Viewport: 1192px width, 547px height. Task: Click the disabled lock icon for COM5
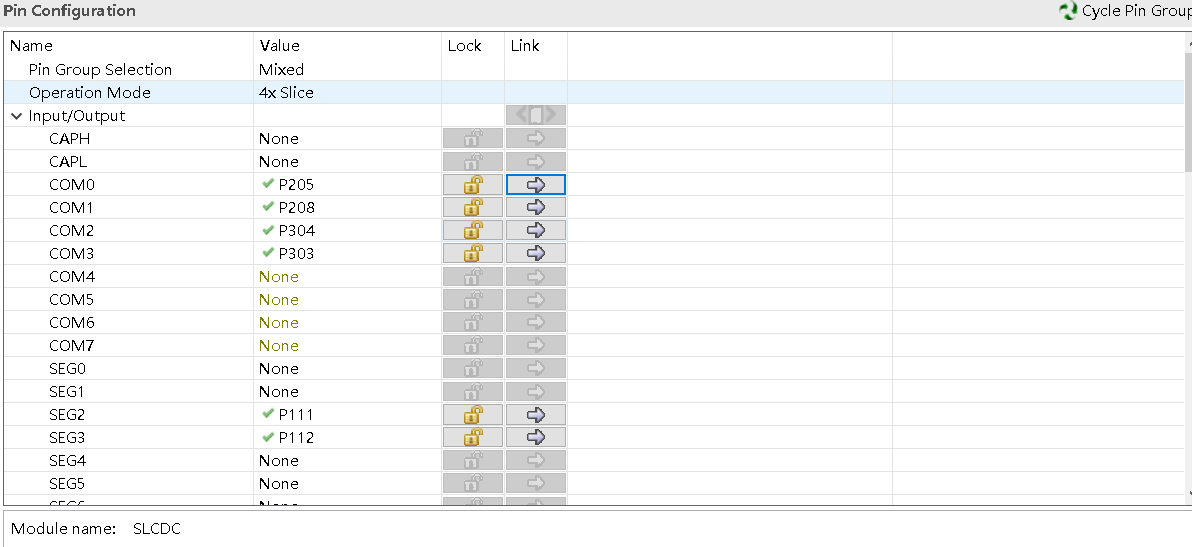point(473,299)
